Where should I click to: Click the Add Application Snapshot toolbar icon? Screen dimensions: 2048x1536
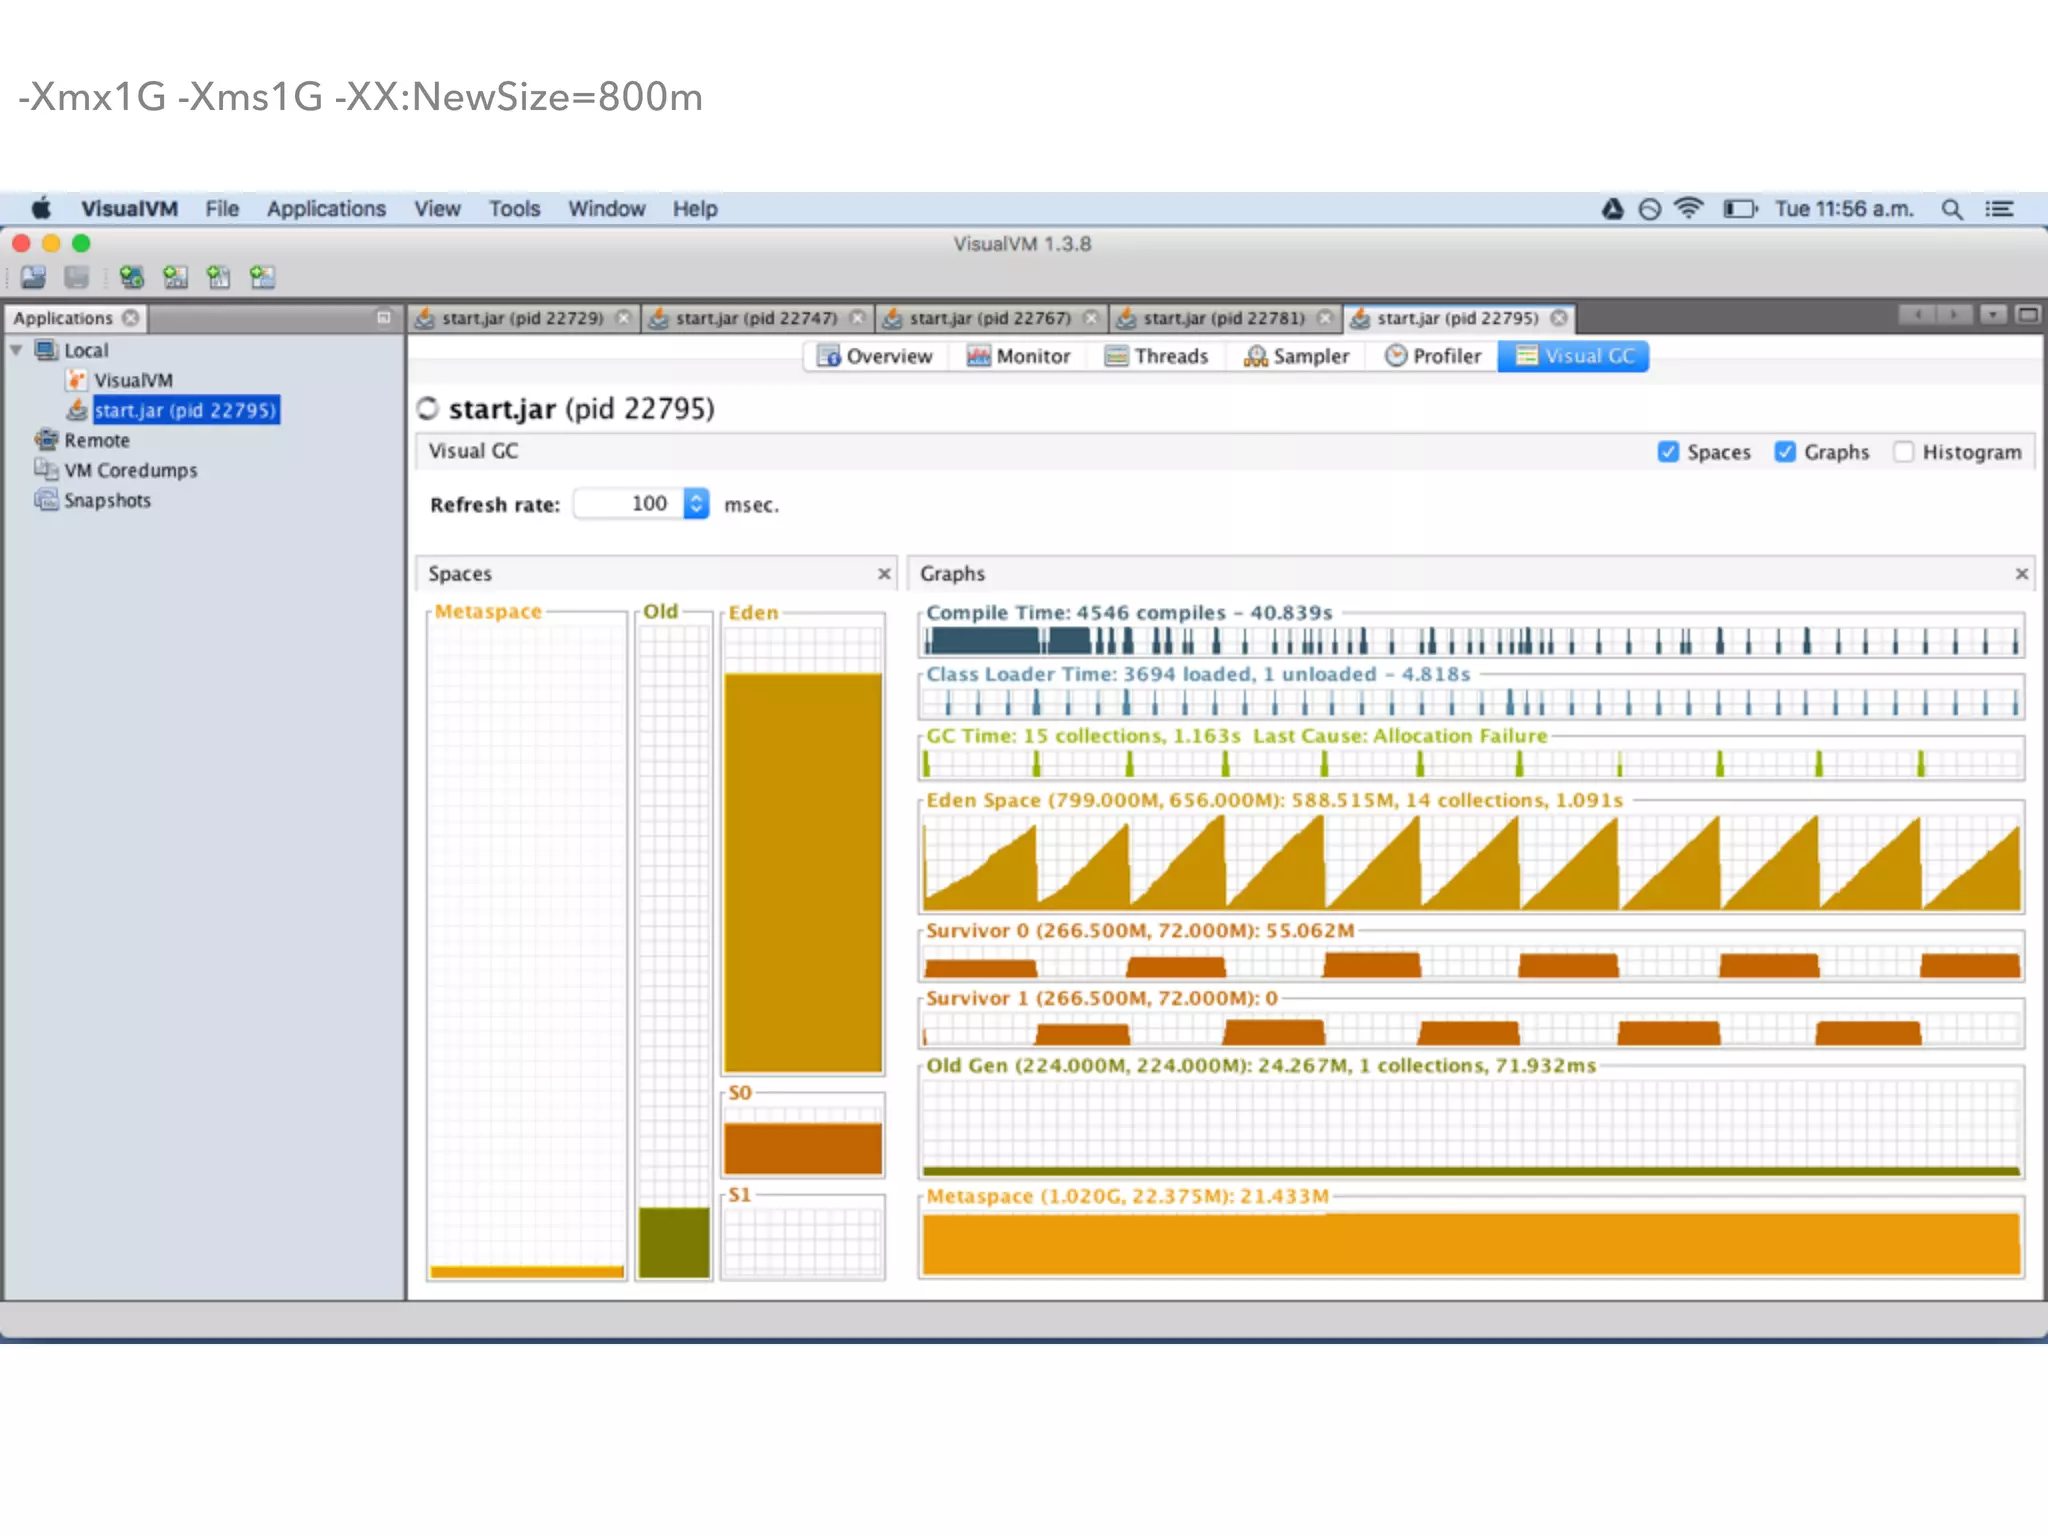pyautogui.click(x=262, y=277)
